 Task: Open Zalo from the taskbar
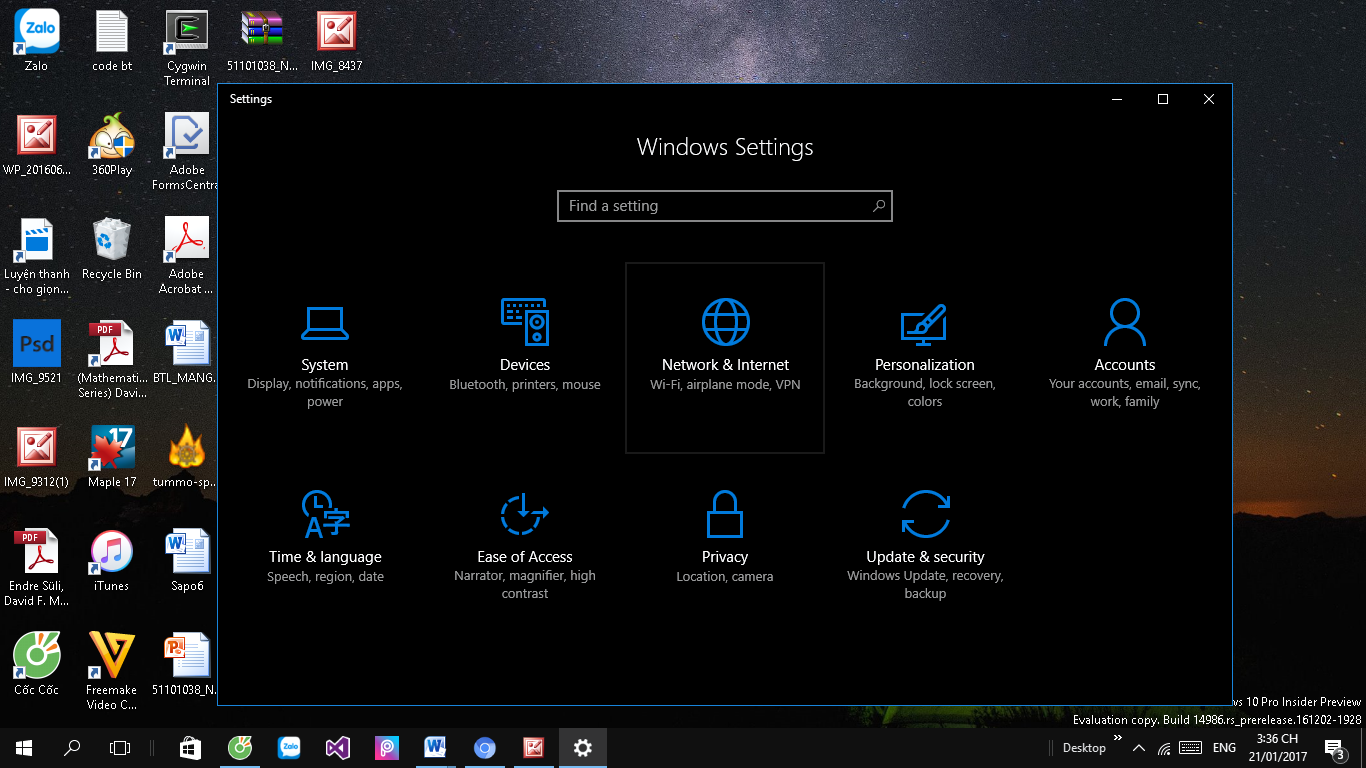pos(289,747)
